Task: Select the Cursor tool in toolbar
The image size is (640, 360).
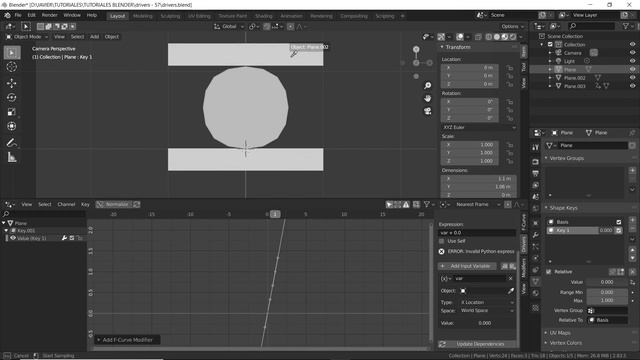Action: tap(12, 67)
